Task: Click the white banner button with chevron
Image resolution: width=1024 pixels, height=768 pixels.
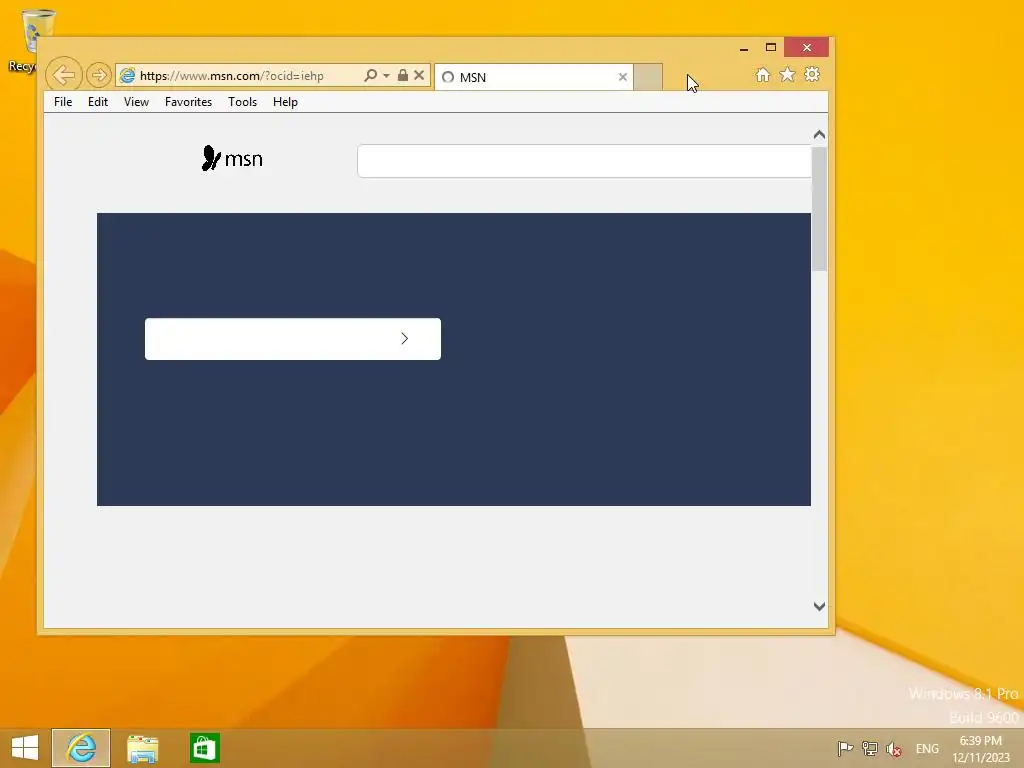Action: pyautogui.click(x=293, y=339)
